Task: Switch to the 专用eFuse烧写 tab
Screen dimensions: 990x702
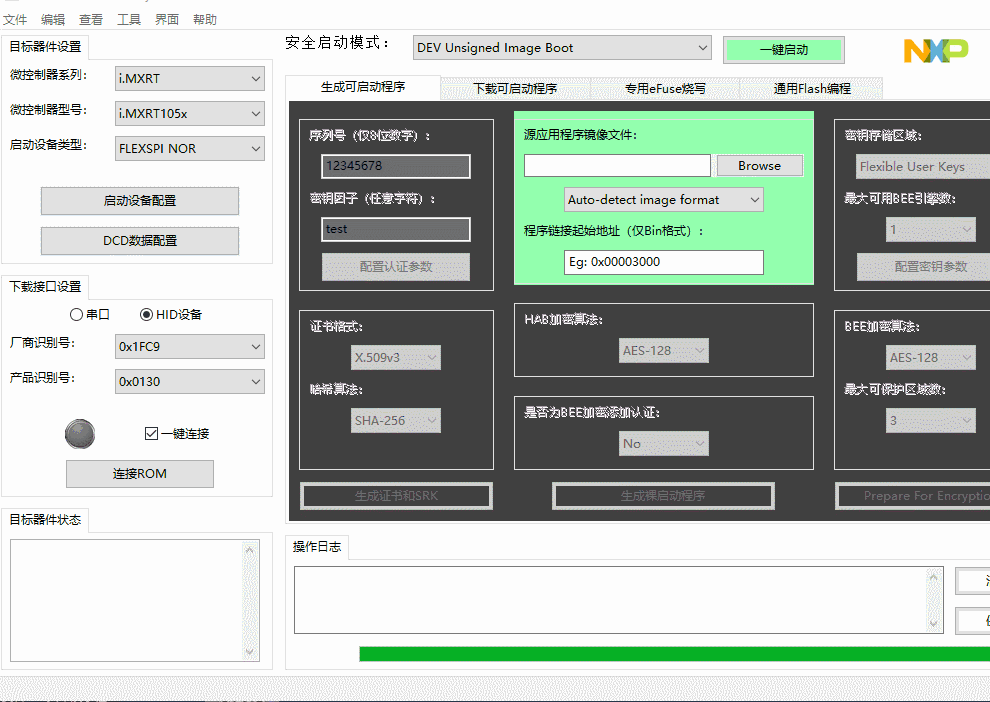Action: pos(665,88)
